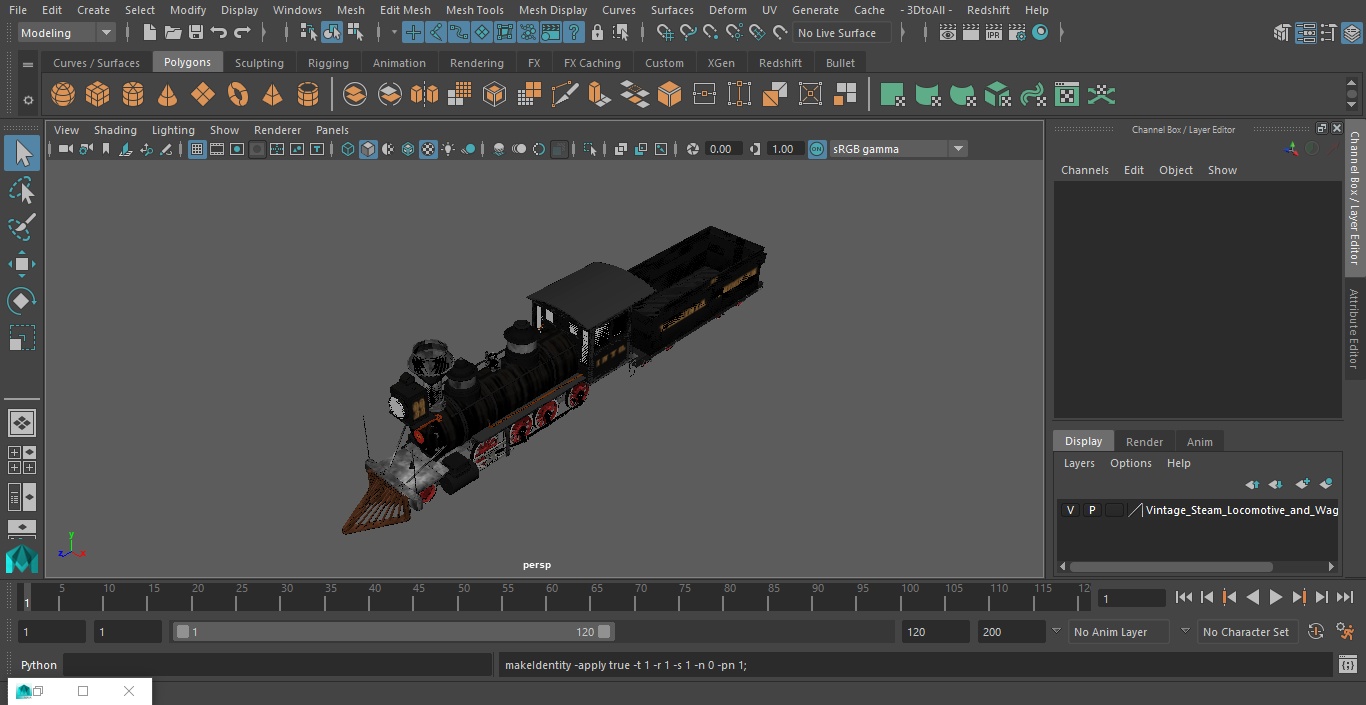The image size is (1366, 705).
Task: Select the Rotate tool in toolbox
Action: pyautogui.click(x=21, y=301)
